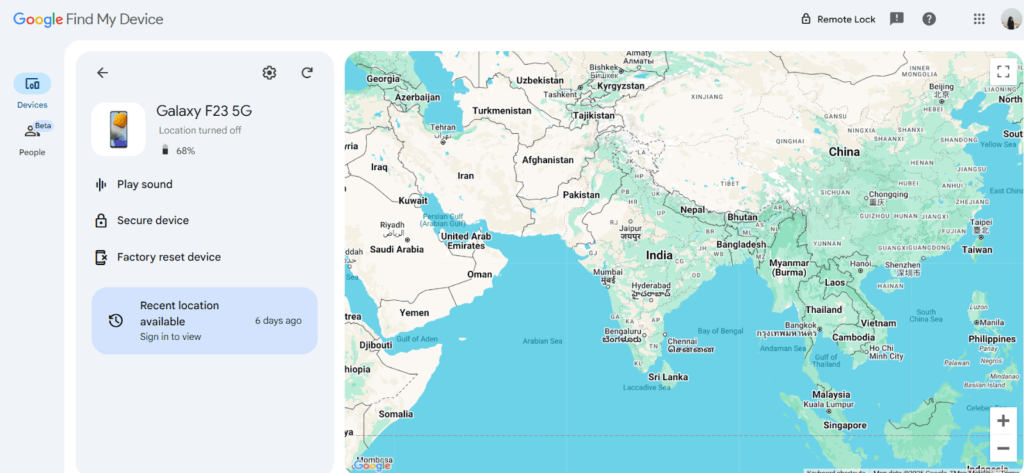Image resolution: width=1024 pixels, height=473 pixels.
Task: Click the Factory reset device option
Action: click(x=168, y=257)
